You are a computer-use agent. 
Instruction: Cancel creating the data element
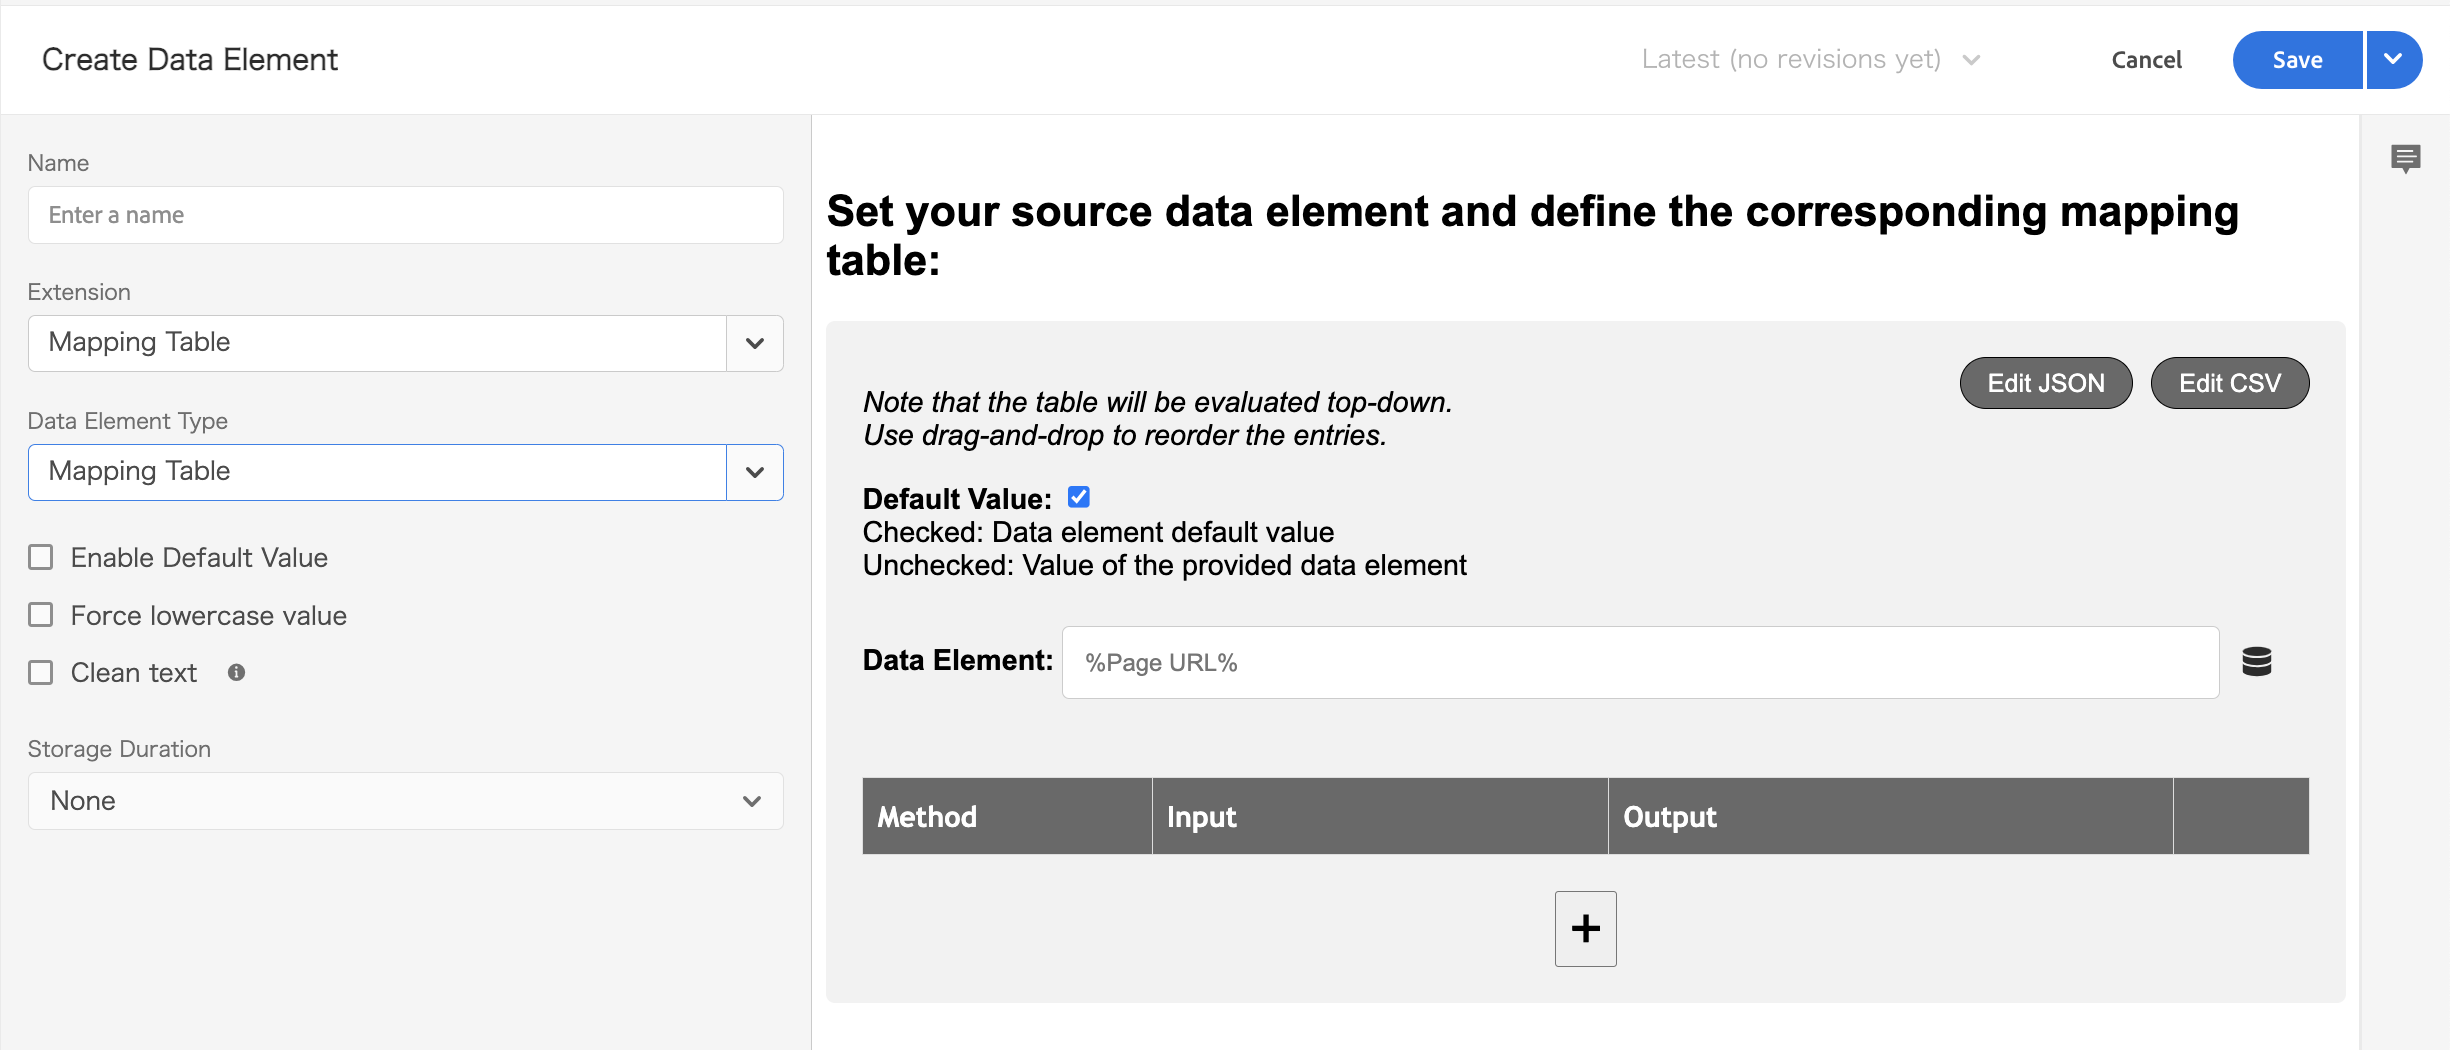(x=2146, y=60)
